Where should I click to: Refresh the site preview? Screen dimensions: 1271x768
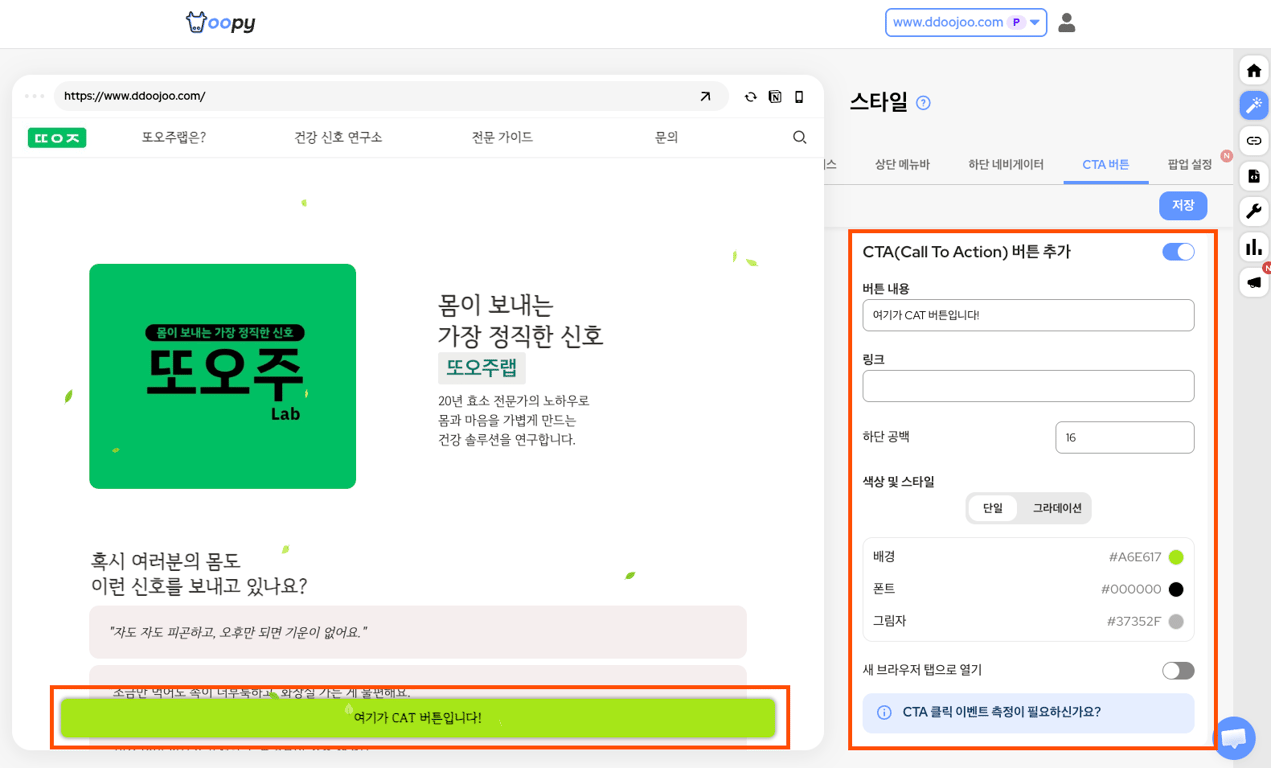(750, 97)
